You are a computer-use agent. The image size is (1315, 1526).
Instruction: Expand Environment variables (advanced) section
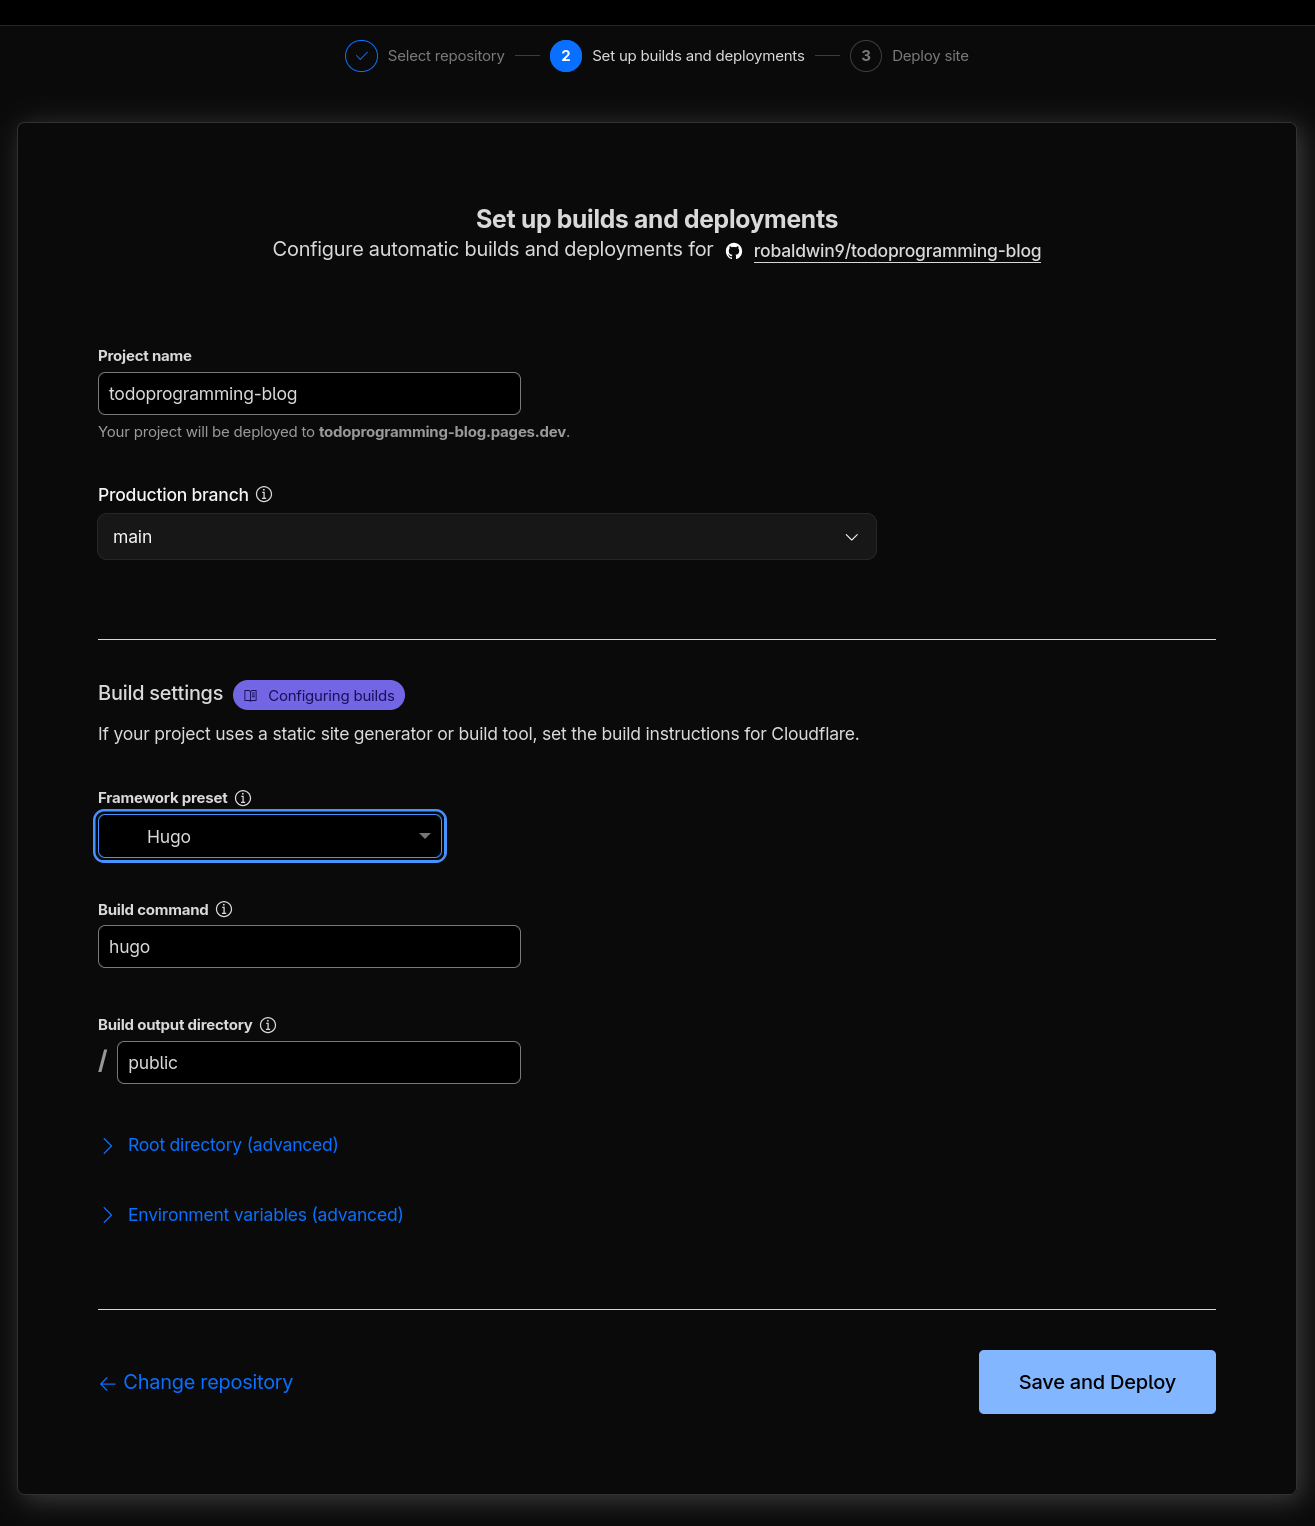point(252,1215)
